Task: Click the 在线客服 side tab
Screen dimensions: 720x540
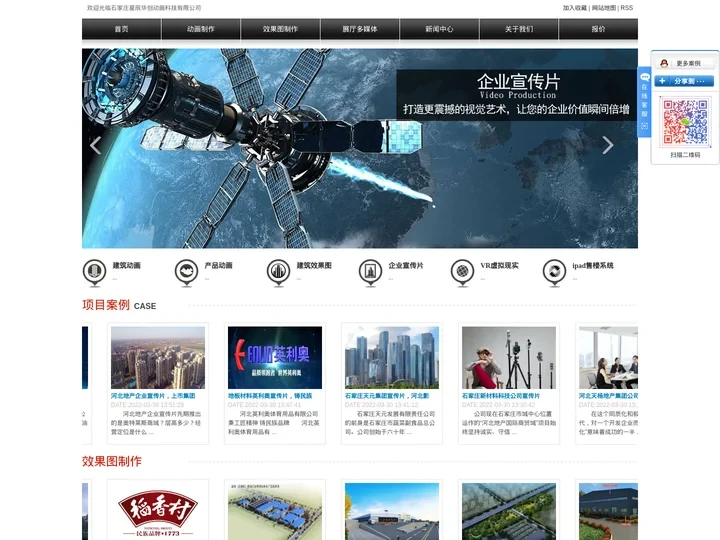Action: pos(644,102)
